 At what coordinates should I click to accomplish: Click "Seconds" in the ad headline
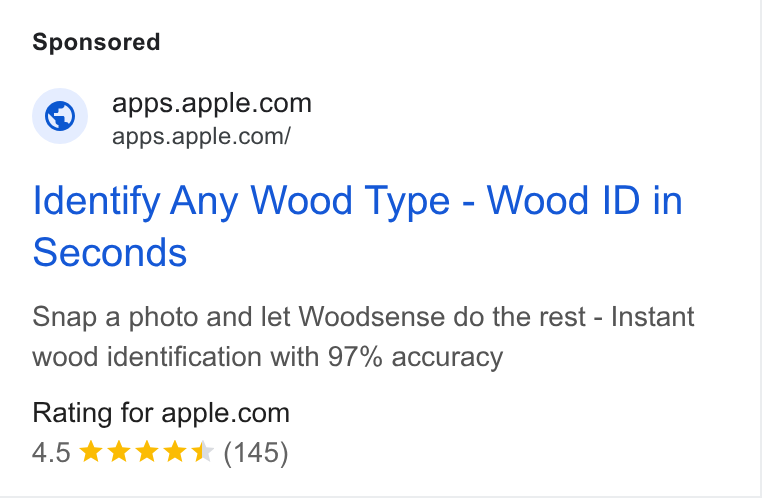pyautogui.click(x=110, y=253)
